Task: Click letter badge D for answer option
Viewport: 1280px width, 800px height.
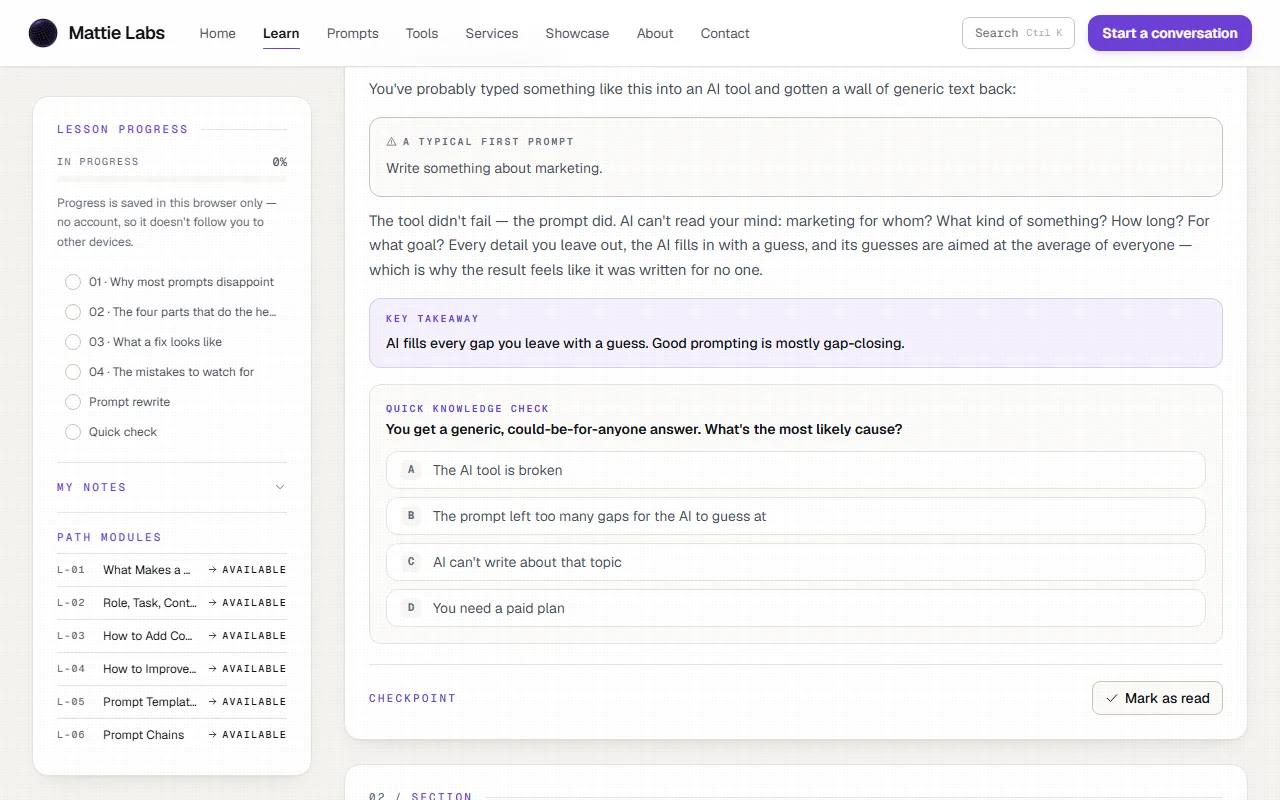Action: tap(410, 608)
